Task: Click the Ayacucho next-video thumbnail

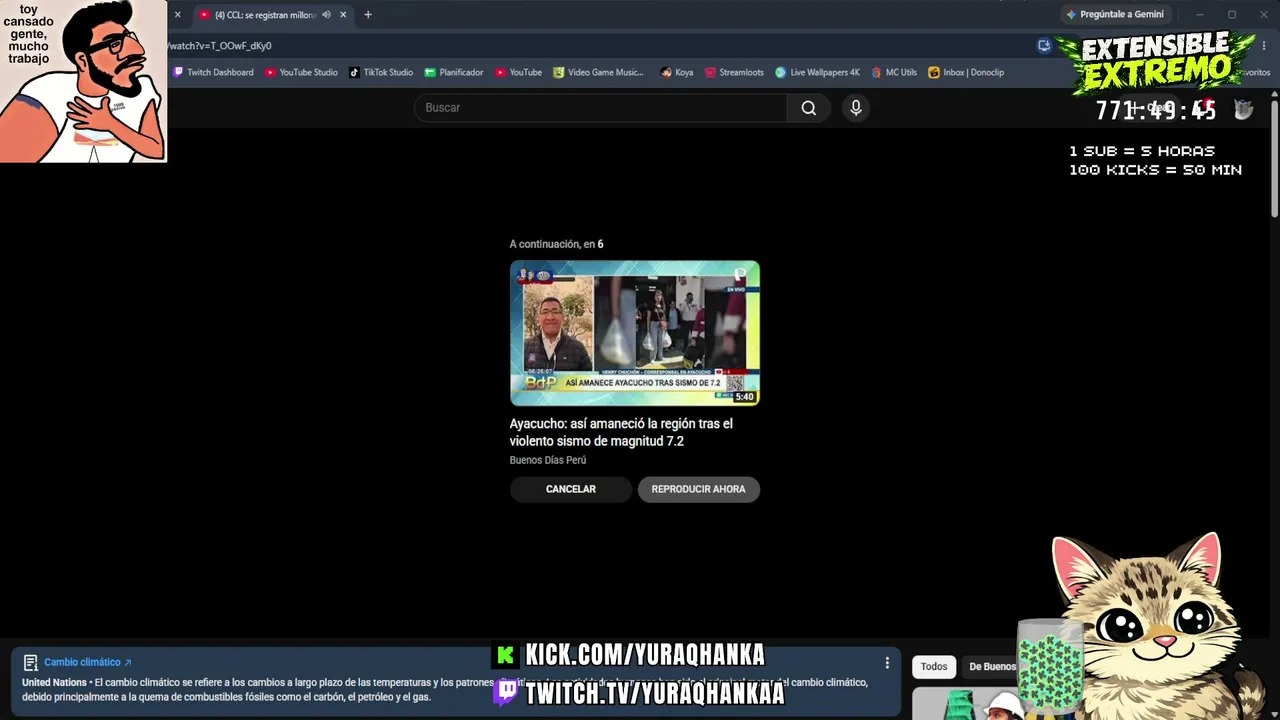Action: [635, 333]
